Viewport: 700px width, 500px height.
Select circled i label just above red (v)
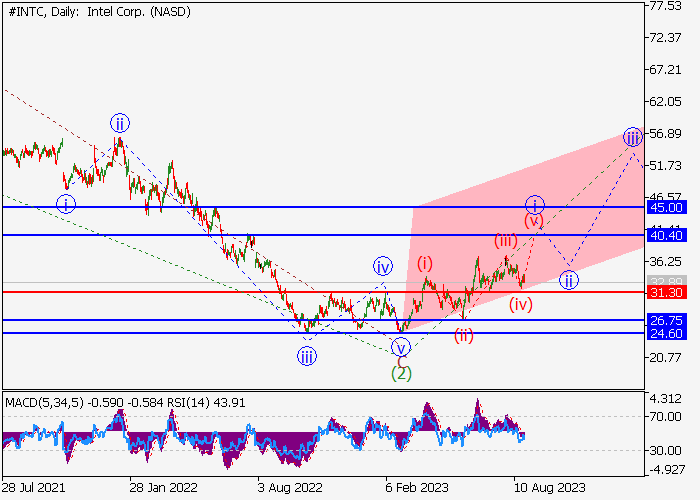tap(534, 205)
